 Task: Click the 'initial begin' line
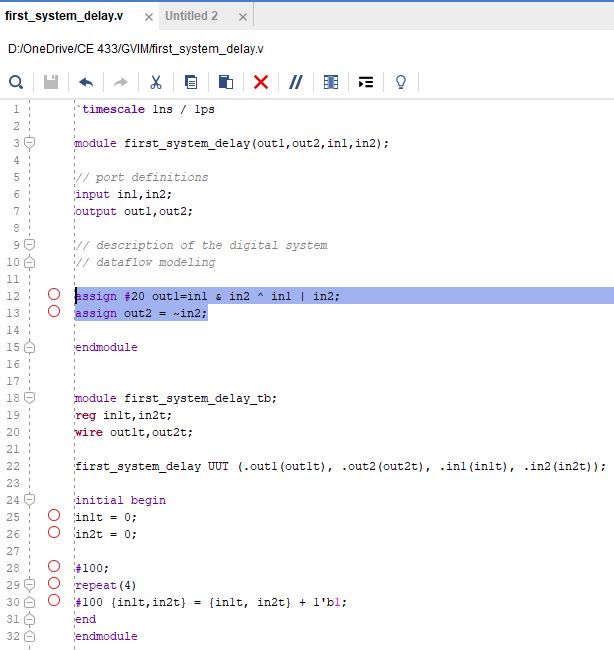120,500
